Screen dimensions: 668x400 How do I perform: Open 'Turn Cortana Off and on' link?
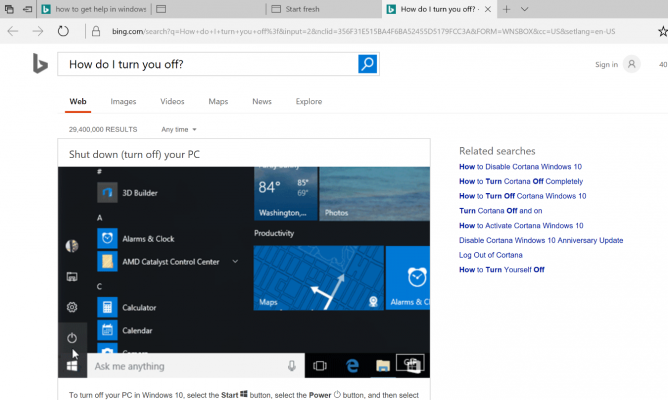pyautogui.click(x=501, y=210)
